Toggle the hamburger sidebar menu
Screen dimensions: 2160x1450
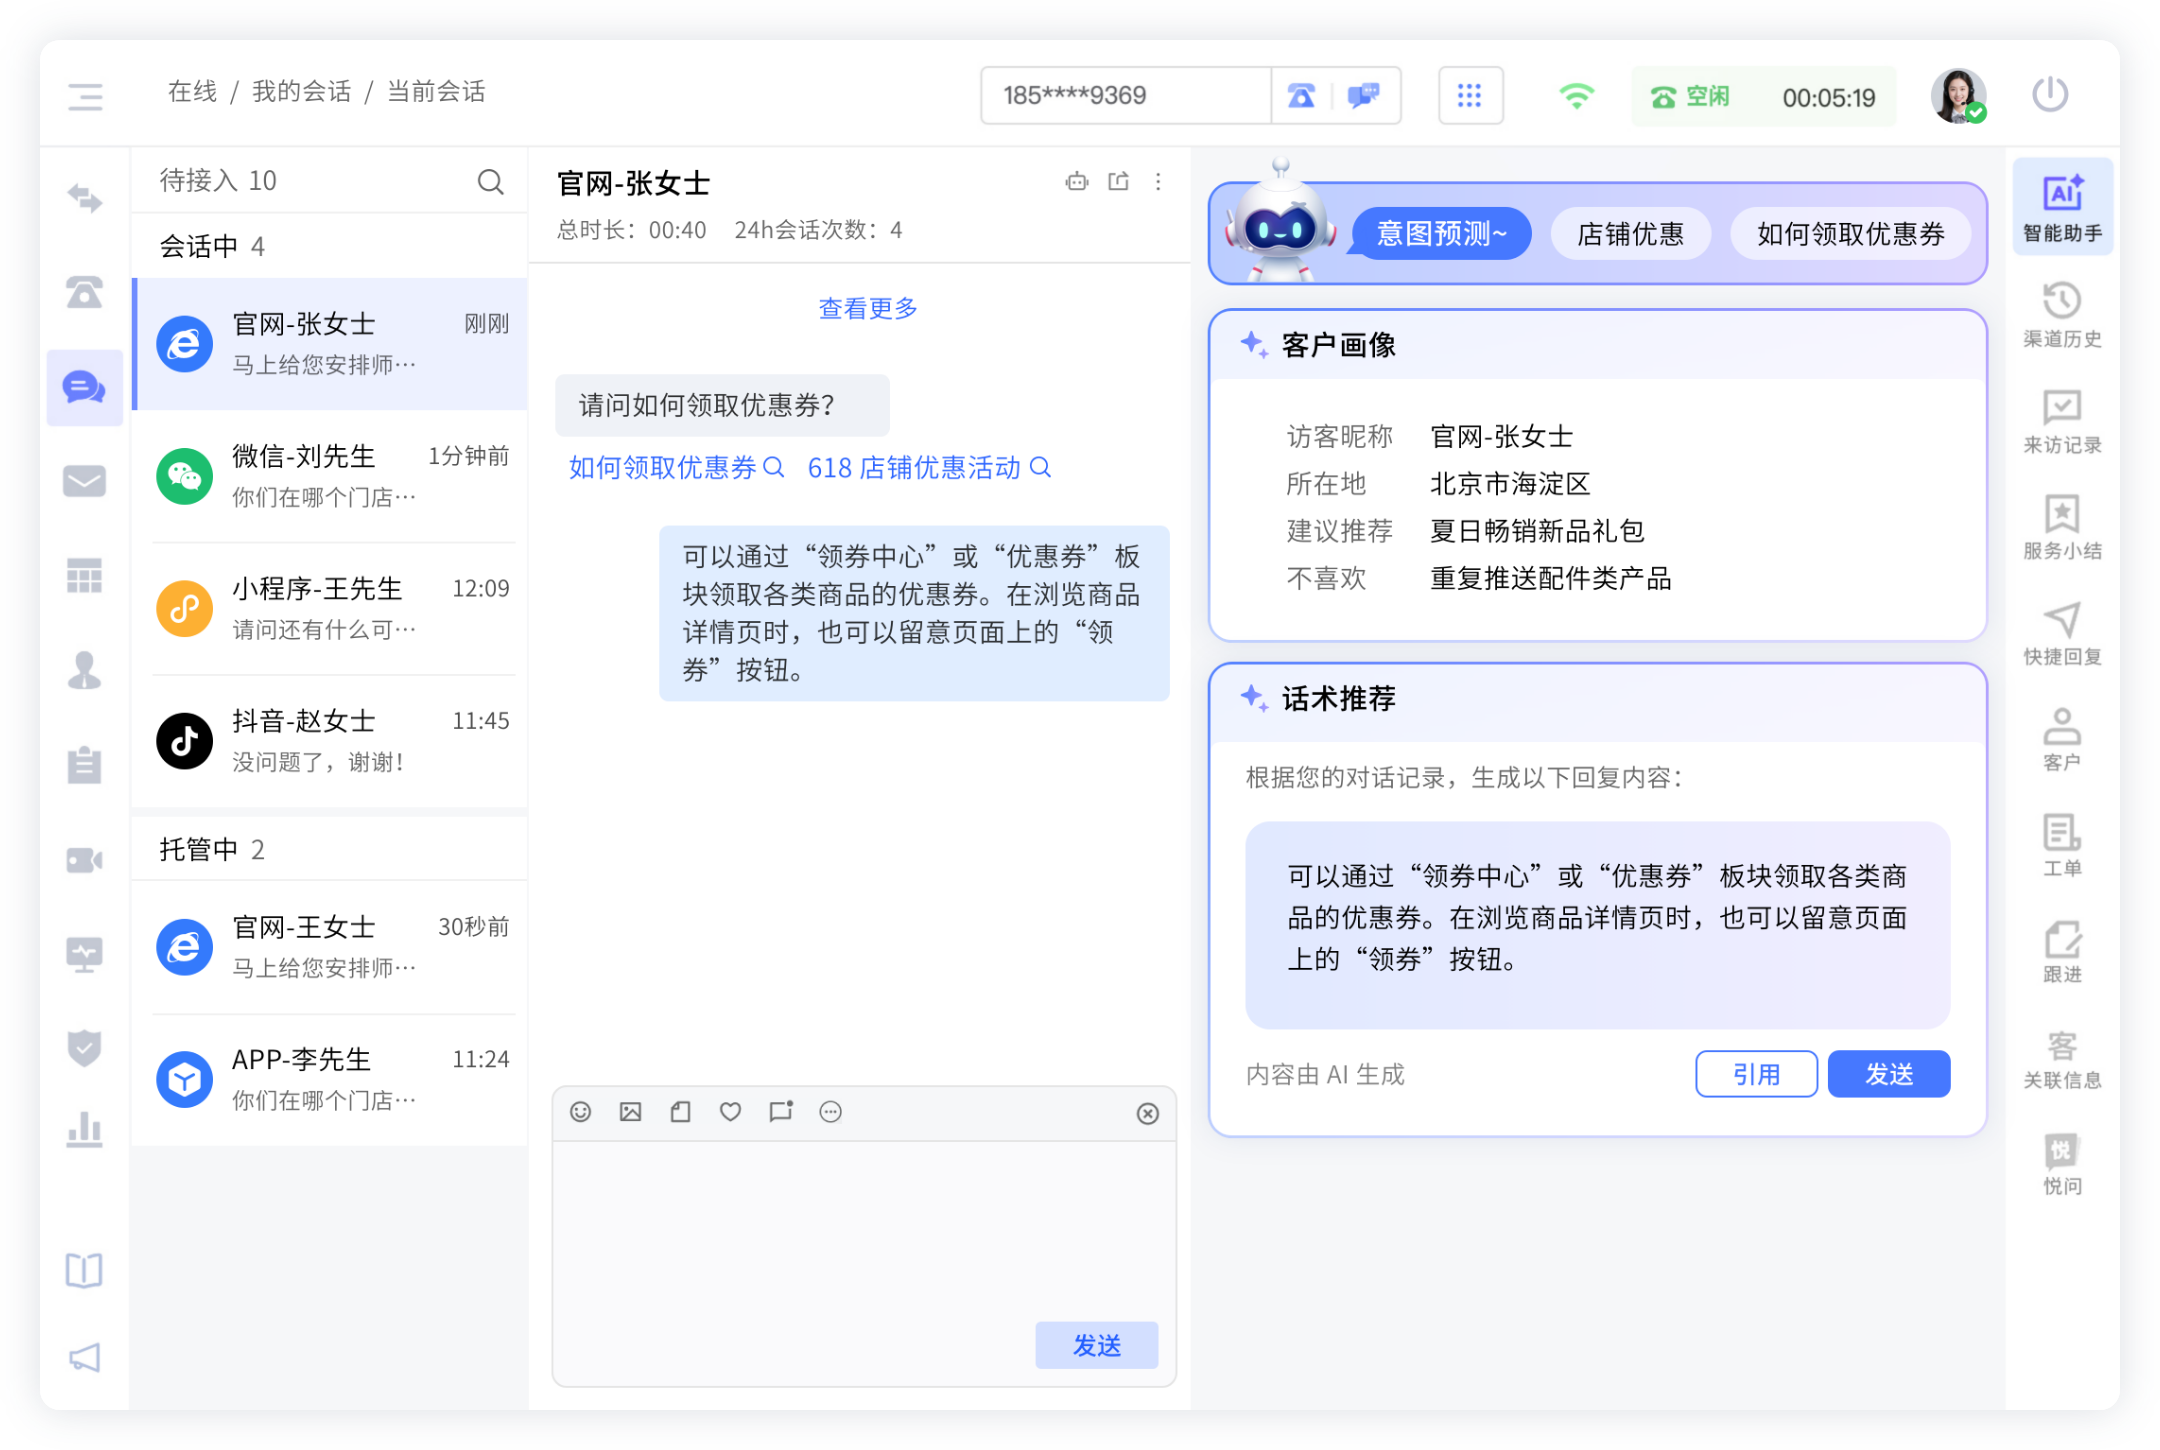click(x=86, y=96)
